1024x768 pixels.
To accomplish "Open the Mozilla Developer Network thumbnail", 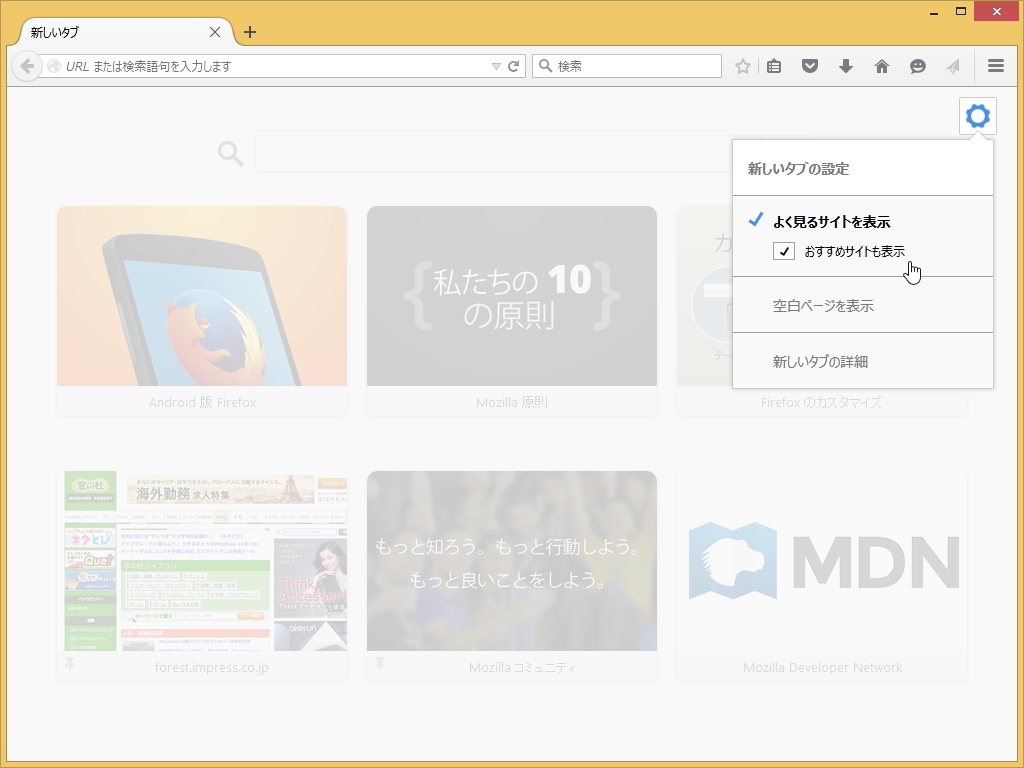I will [x=822, y=561].
